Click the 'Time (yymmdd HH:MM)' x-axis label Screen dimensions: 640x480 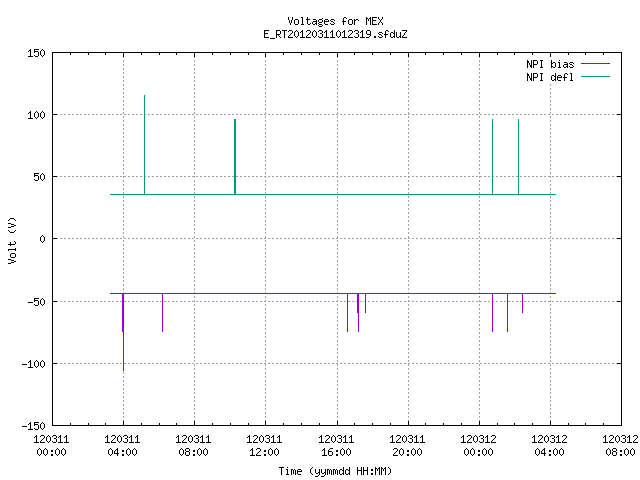pos(335,471)
